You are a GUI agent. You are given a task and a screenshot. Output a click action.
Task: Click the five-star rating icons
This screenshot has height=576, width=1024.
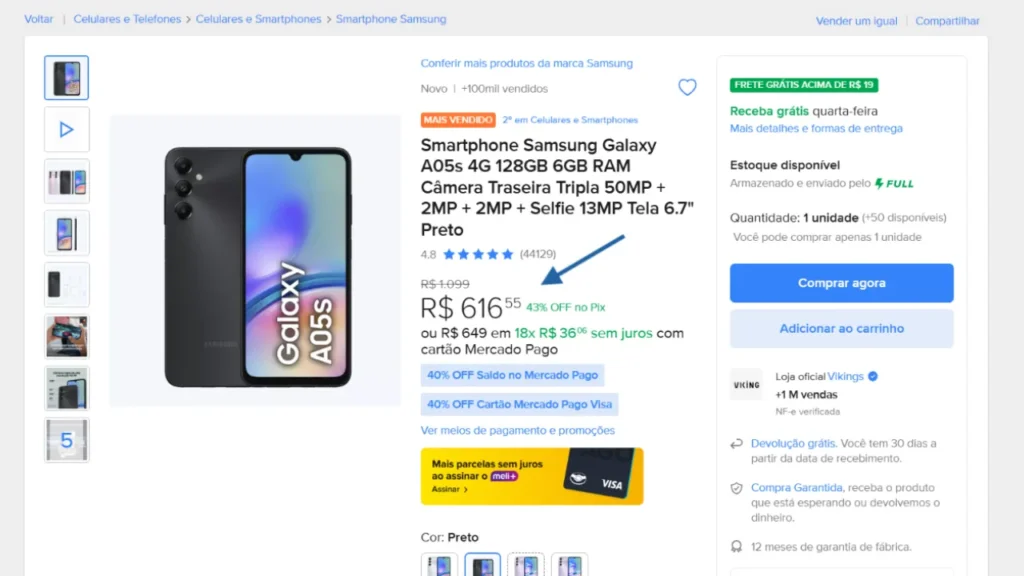(478, 254)
